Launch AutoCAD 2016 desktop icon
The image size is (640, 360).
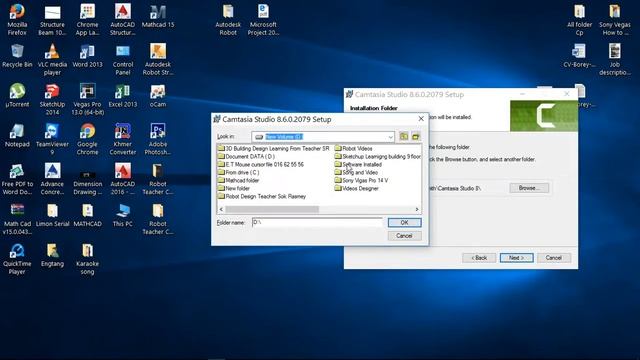pyautogui.click(x=122, y=179)
